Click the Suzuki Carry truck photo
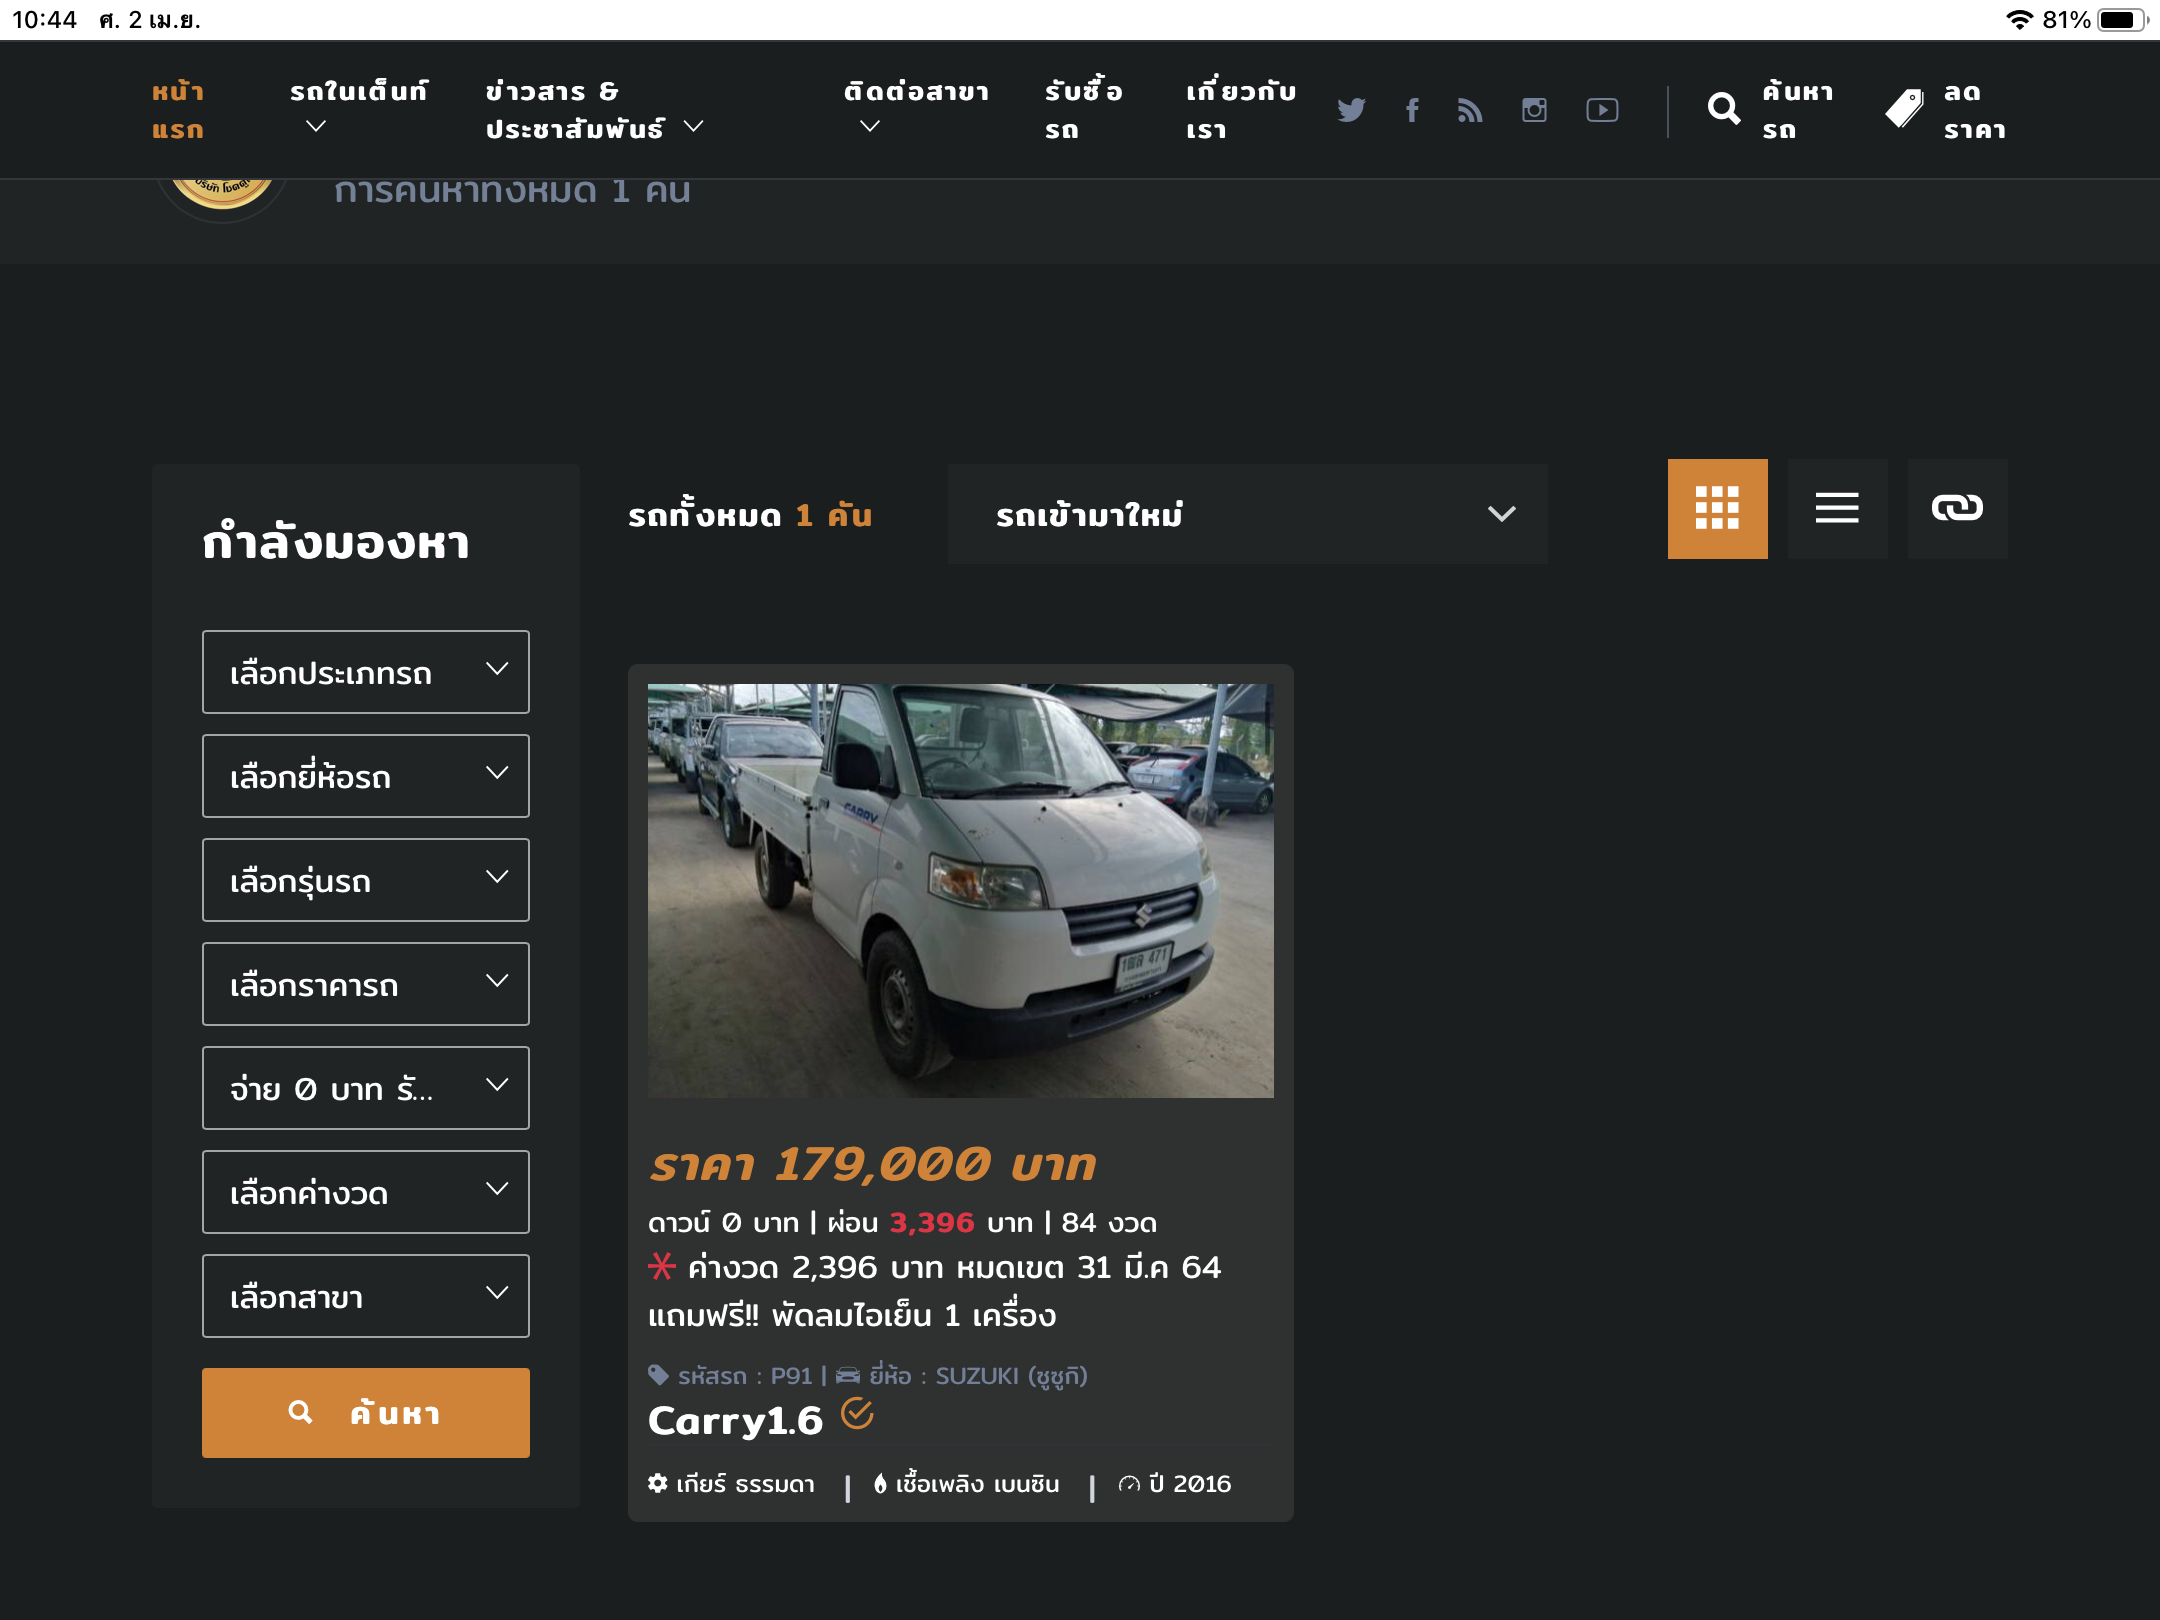 [x=960, y=890]
